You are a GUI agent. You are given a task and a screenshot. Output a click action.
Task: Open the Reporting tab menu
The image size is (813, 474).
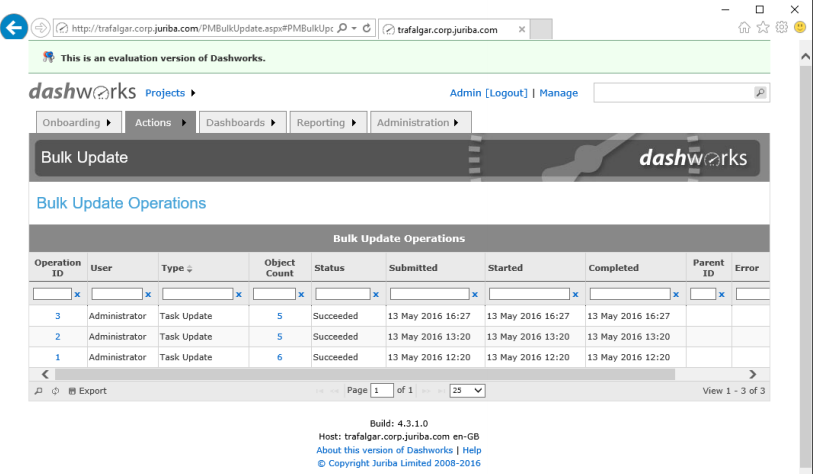coord(328,122)
